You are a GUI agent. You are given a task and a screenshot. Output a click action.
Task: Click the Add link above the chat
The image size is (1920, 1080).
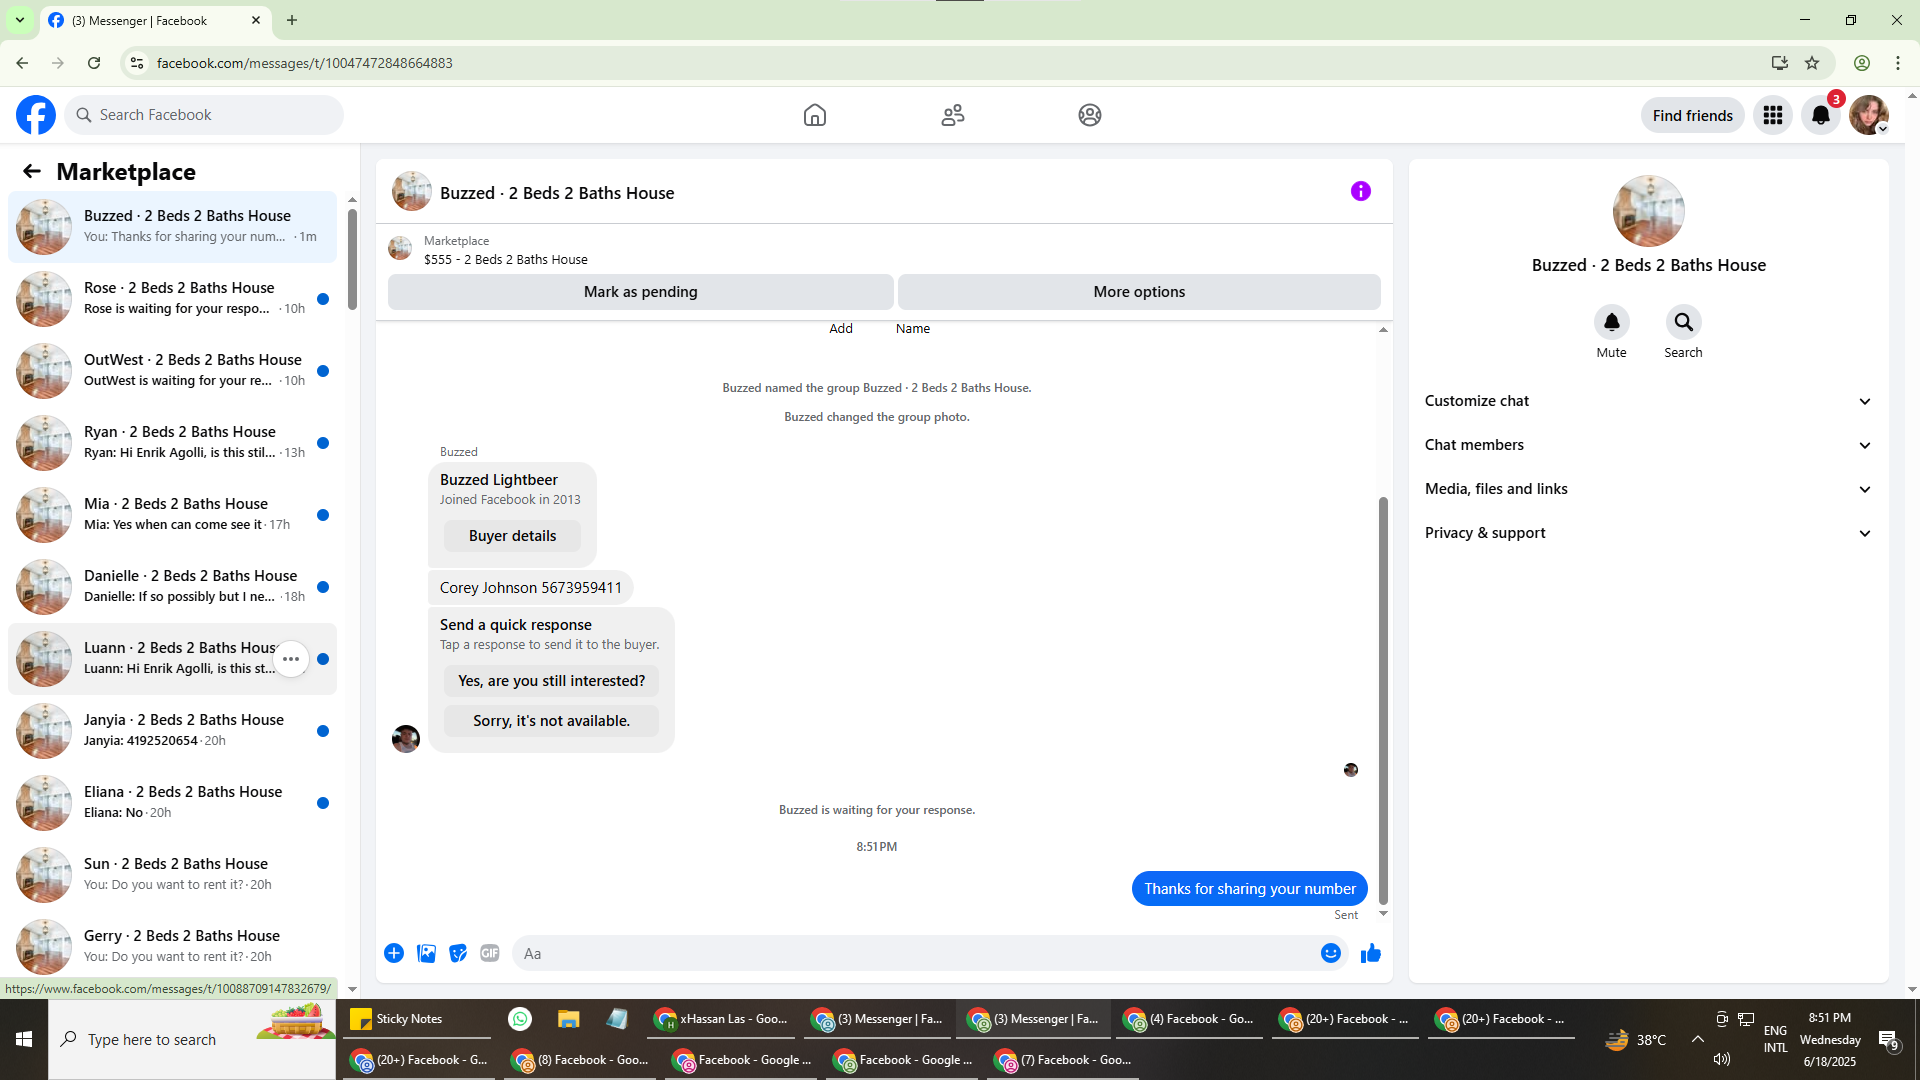pyautogui.click(x=841, y=328)
